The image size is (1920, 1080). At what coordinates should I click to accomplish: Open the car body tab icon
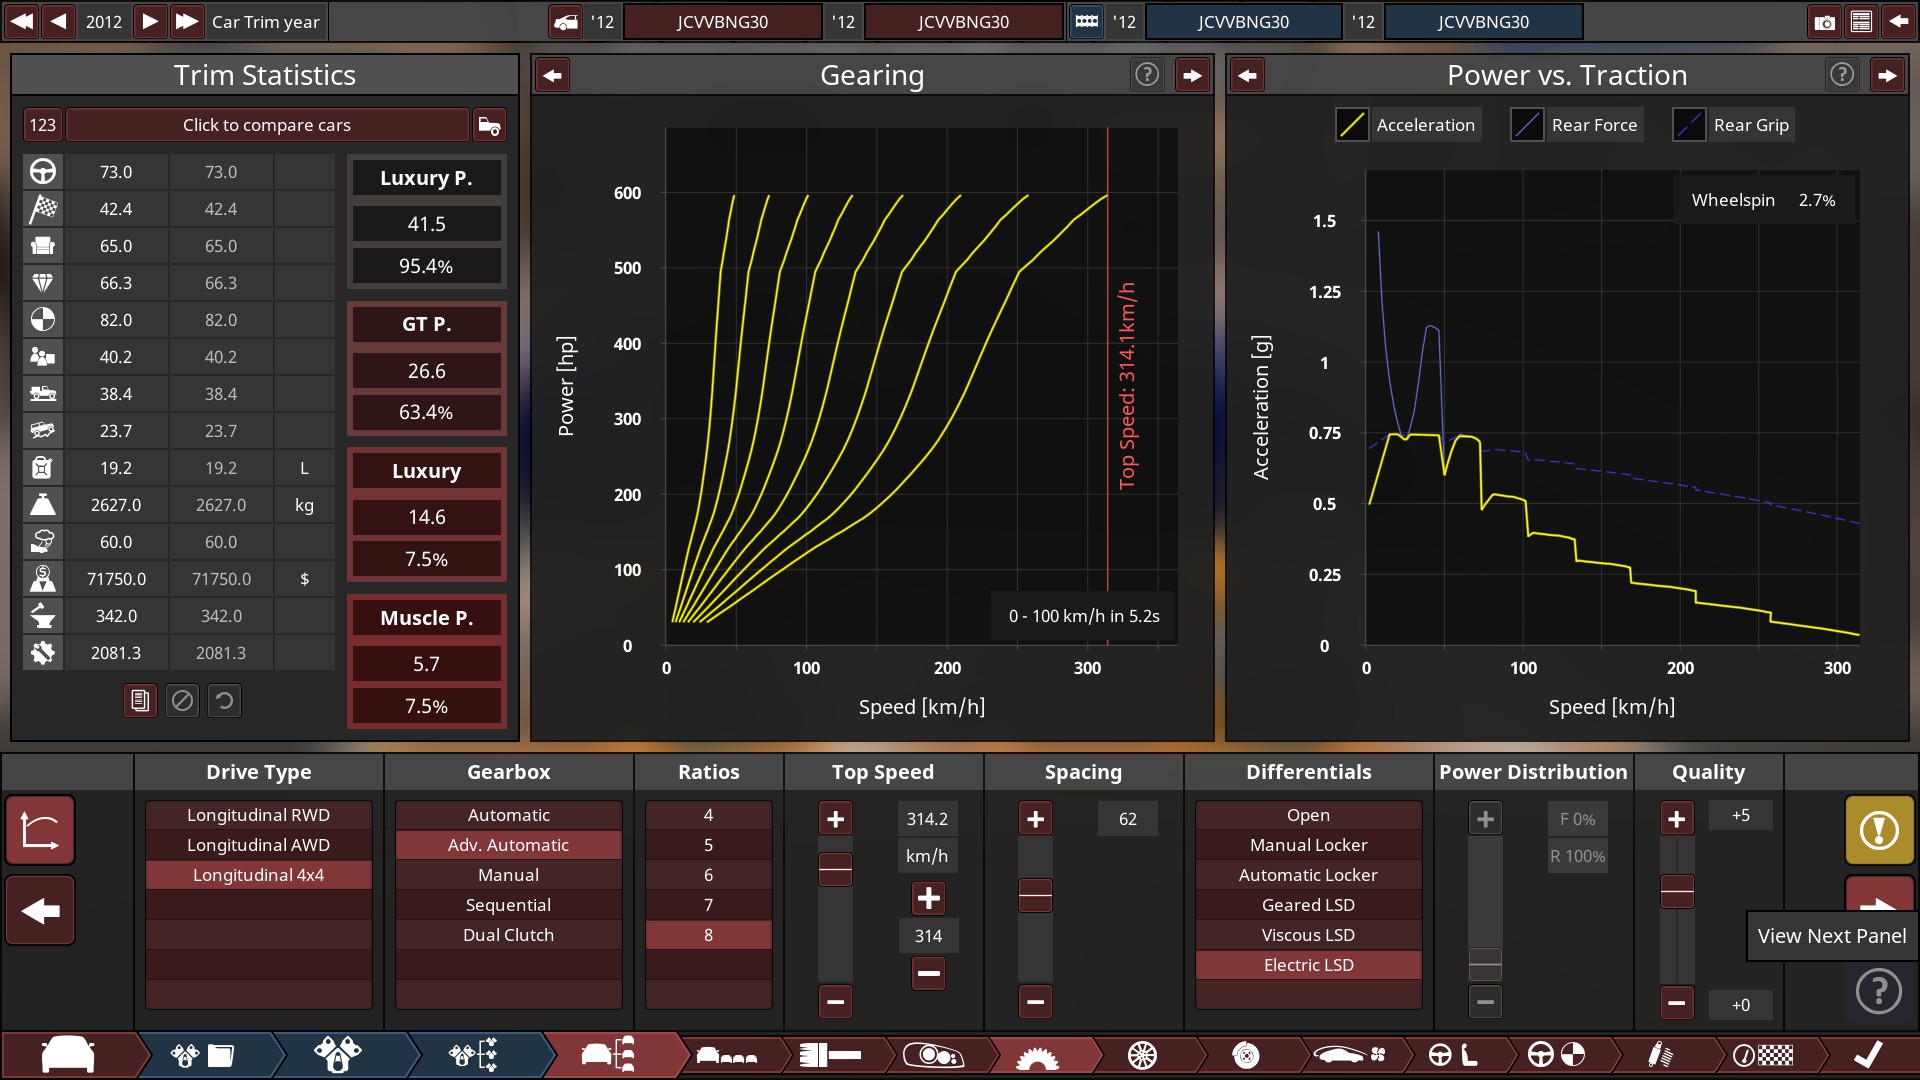point(68,1055)
